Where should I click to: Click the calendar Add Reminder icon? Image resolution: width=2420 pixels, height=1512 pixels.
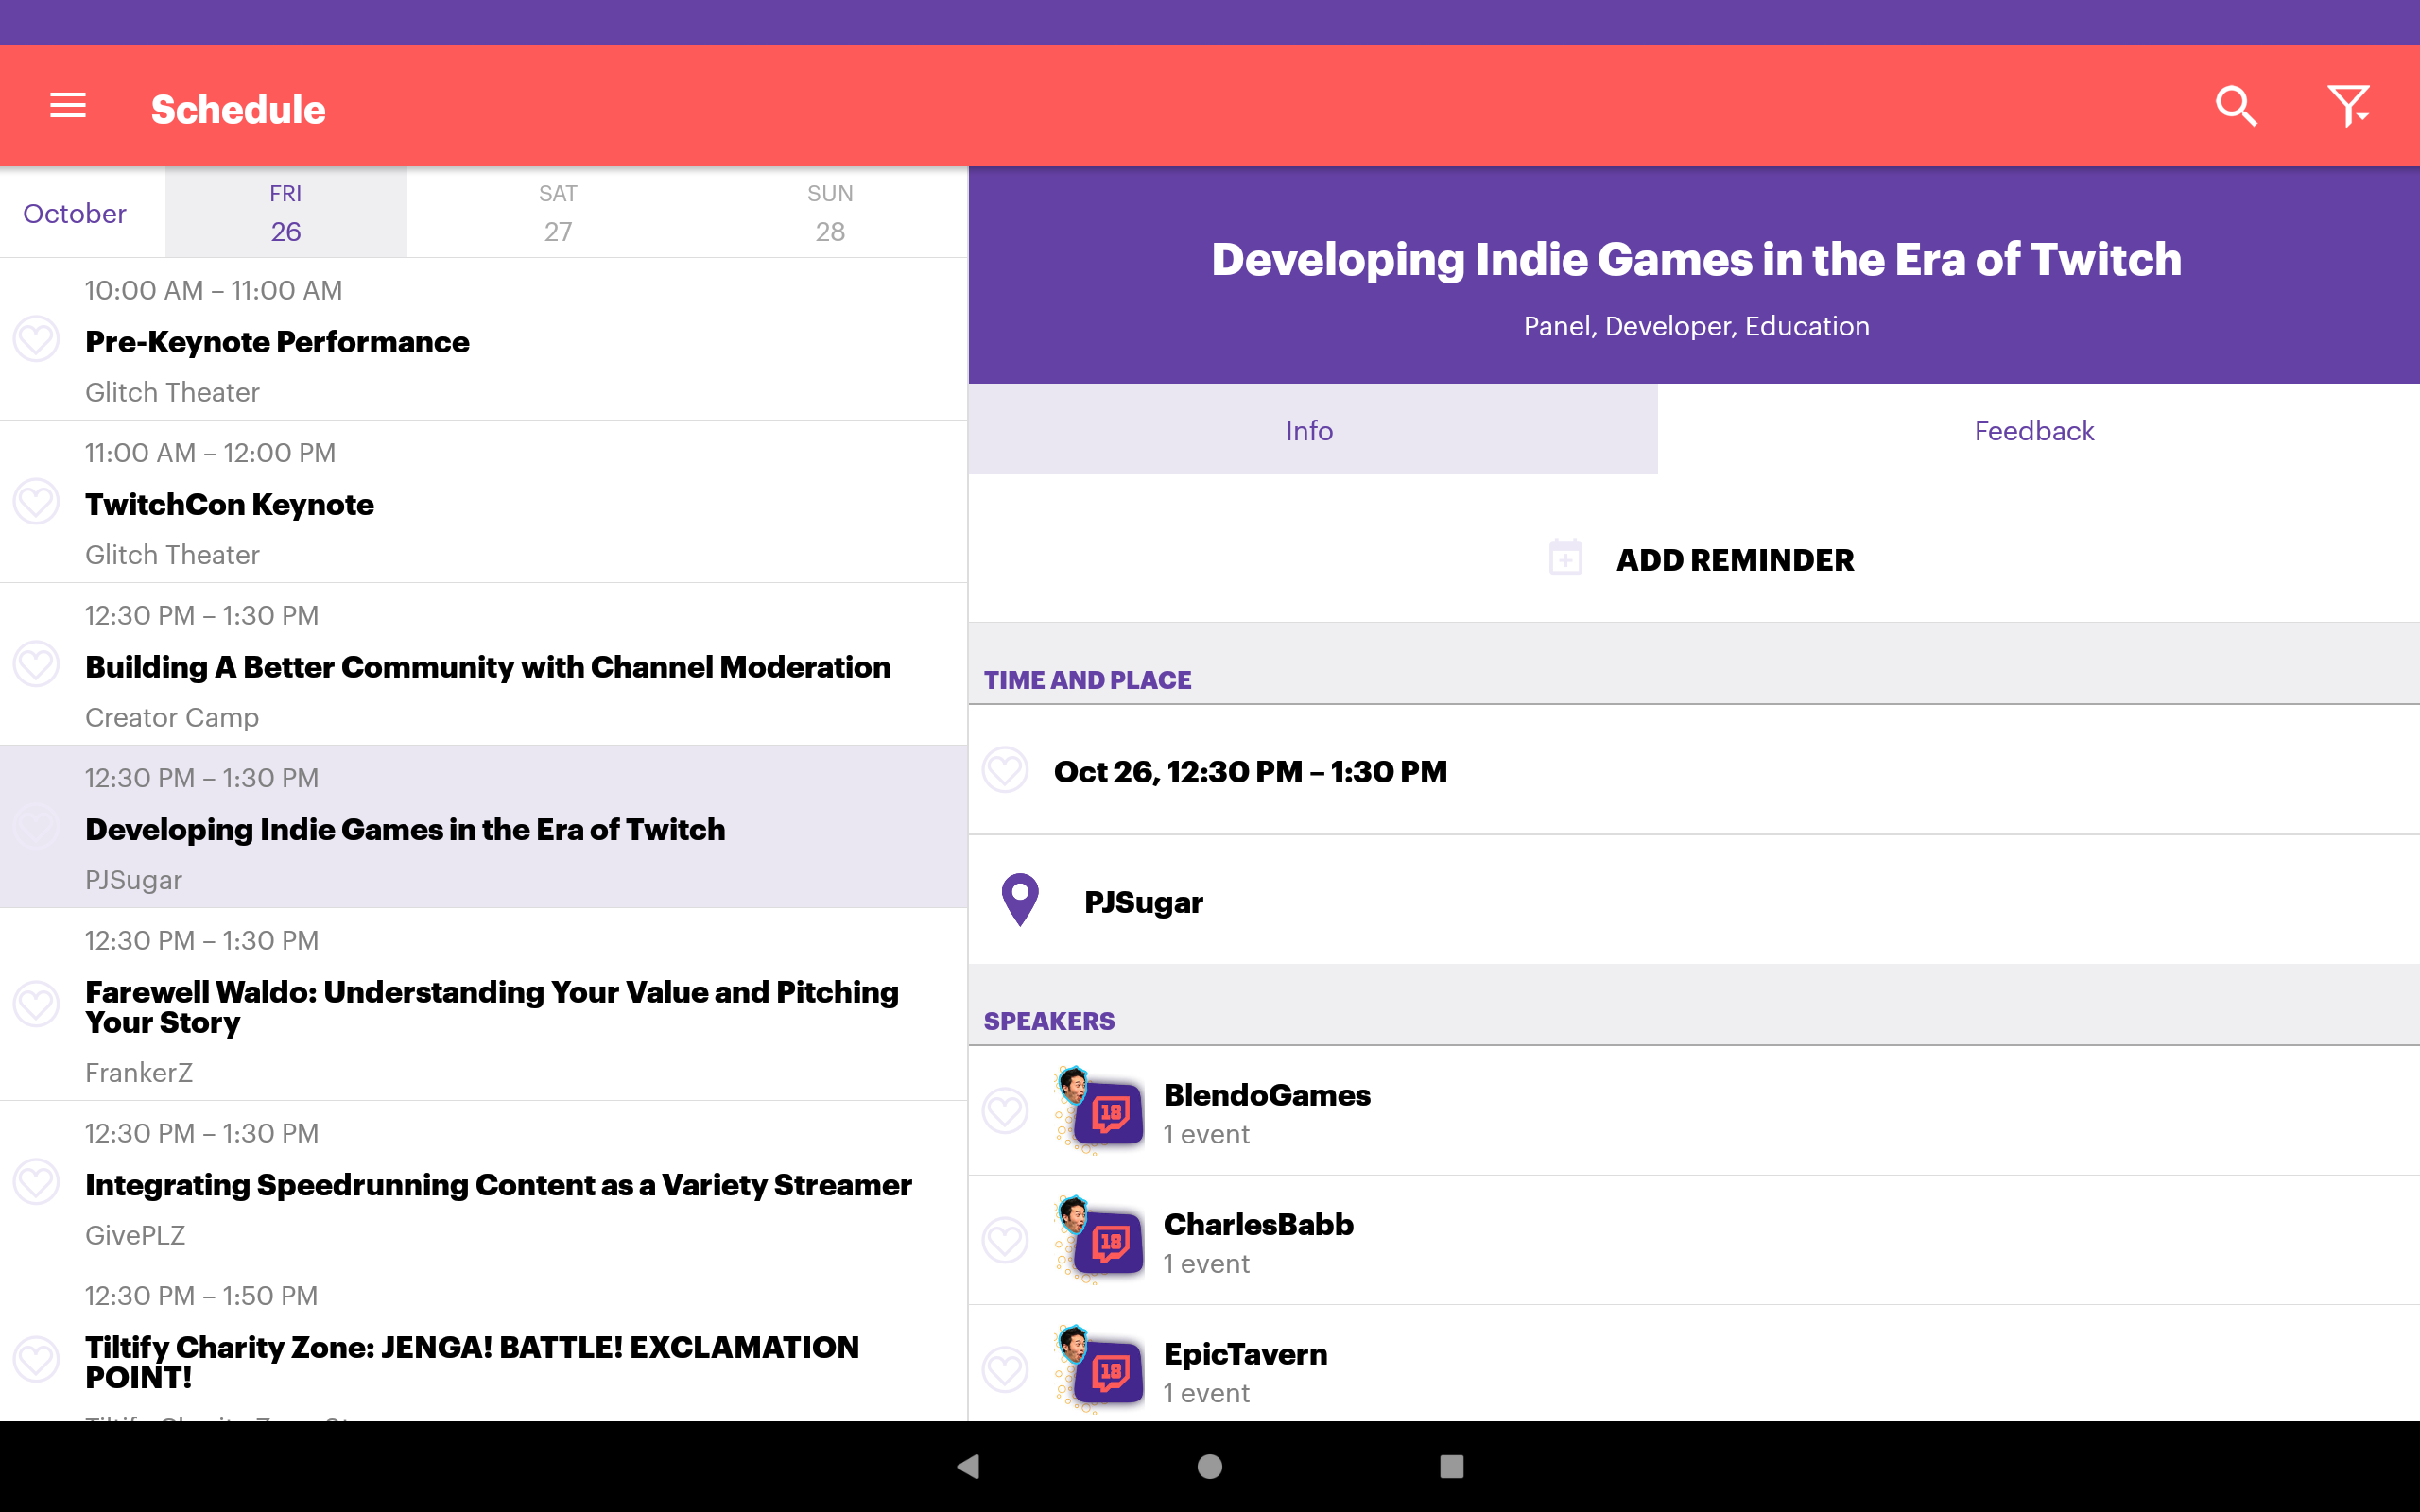pyautogui.click(x=1565, y=558)
